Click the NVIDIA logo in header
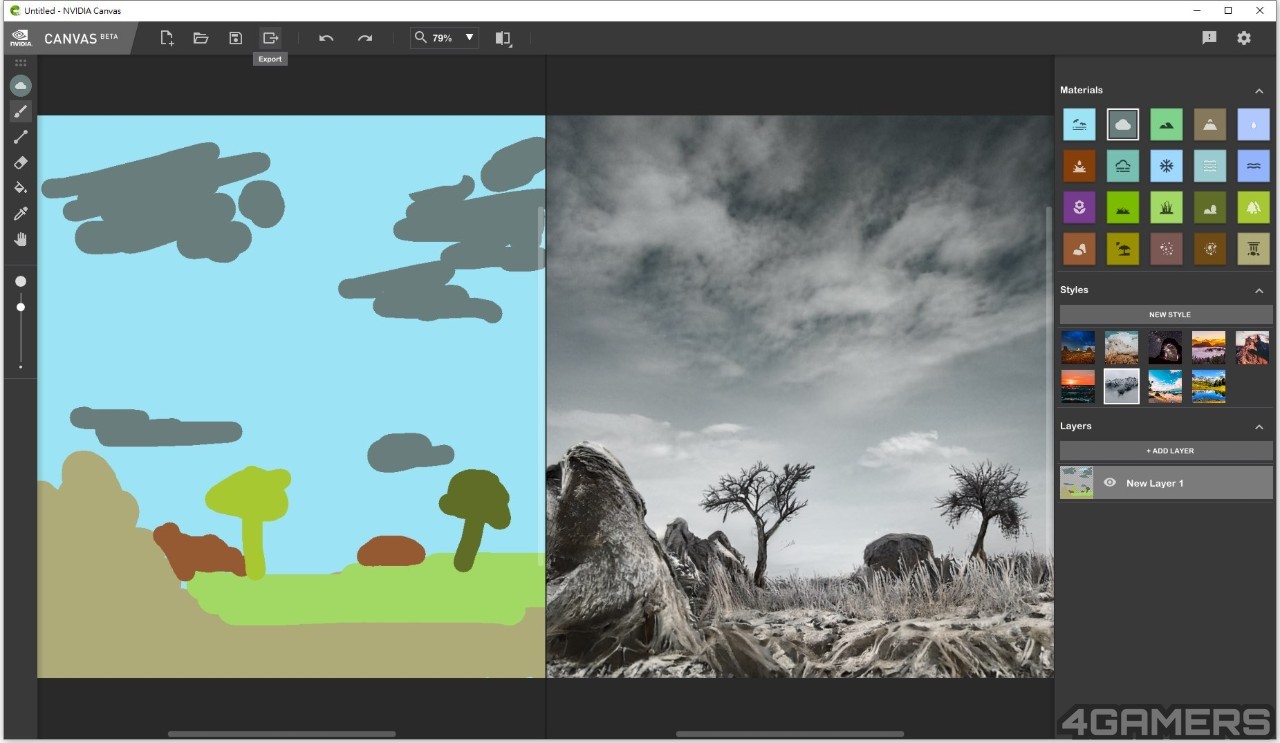 point(20,38)
